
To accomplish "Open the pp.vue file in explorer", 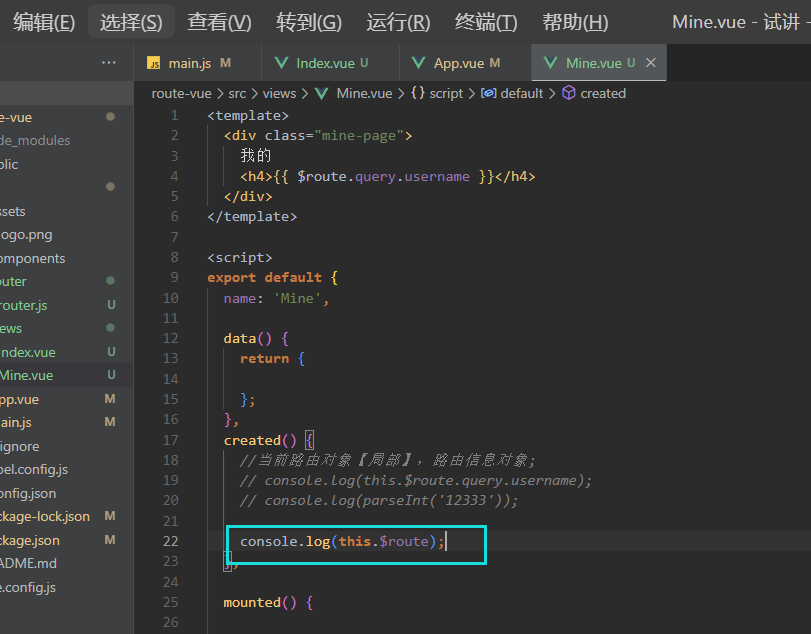I will (x=66, y=399).
